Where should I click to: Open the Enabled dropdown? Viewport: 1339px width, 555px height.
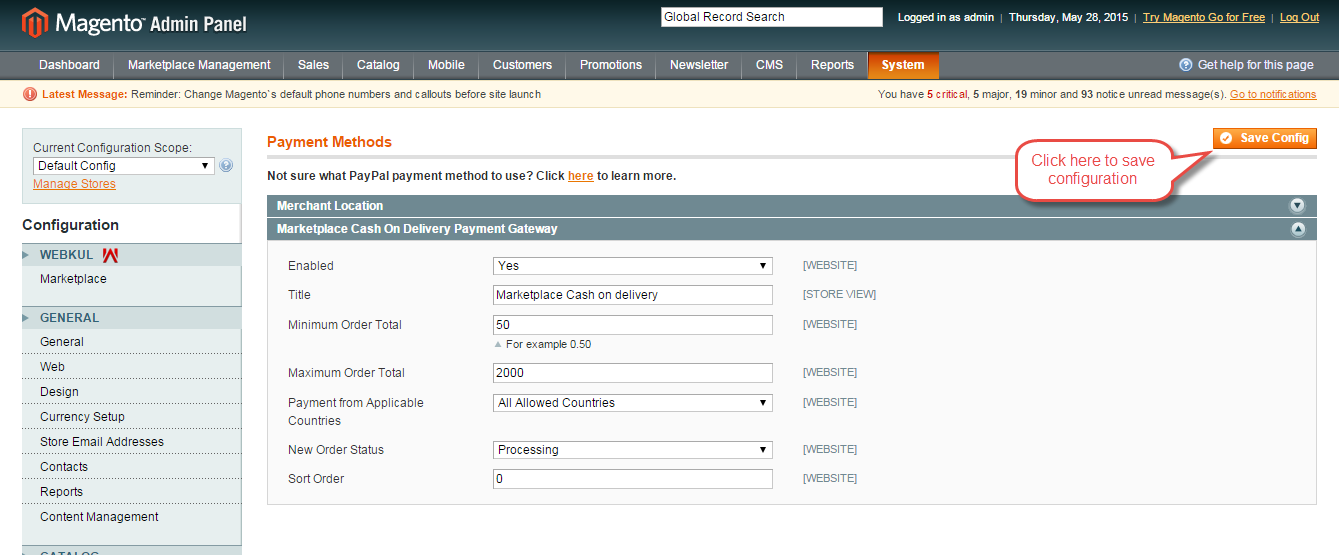tap(633, 266)
